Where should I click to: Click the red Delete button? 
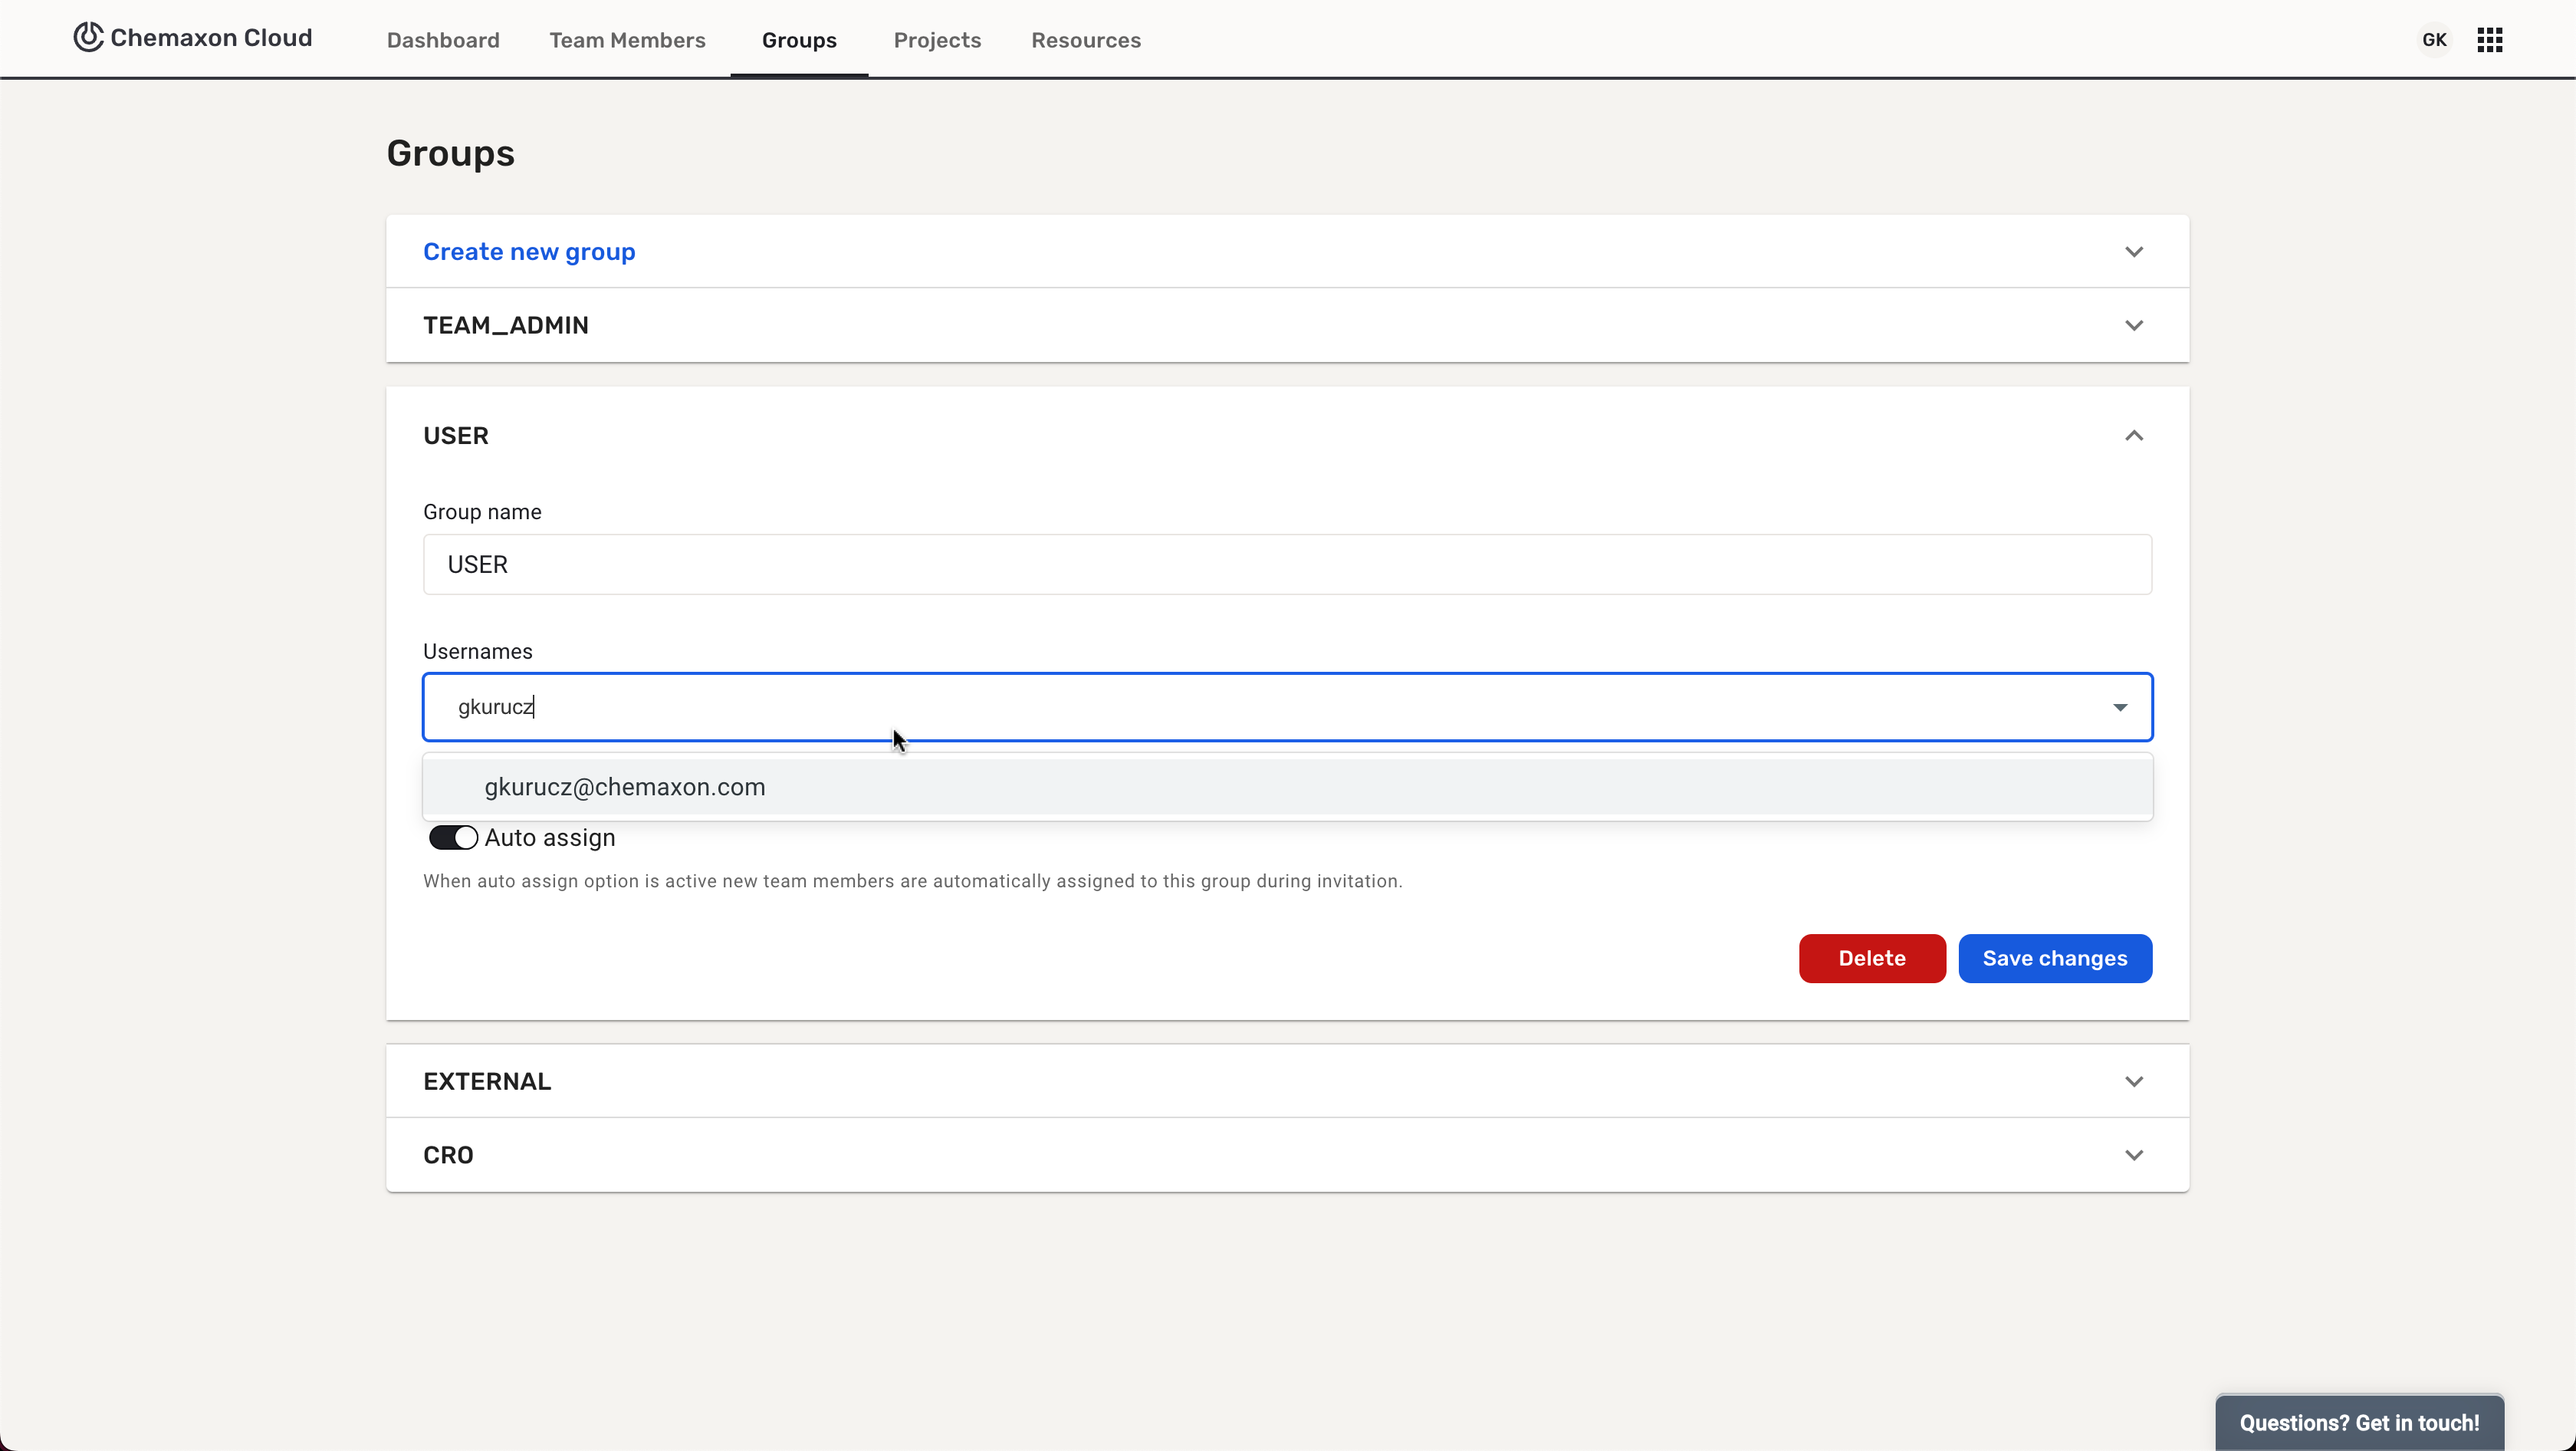pos(1871,959)
